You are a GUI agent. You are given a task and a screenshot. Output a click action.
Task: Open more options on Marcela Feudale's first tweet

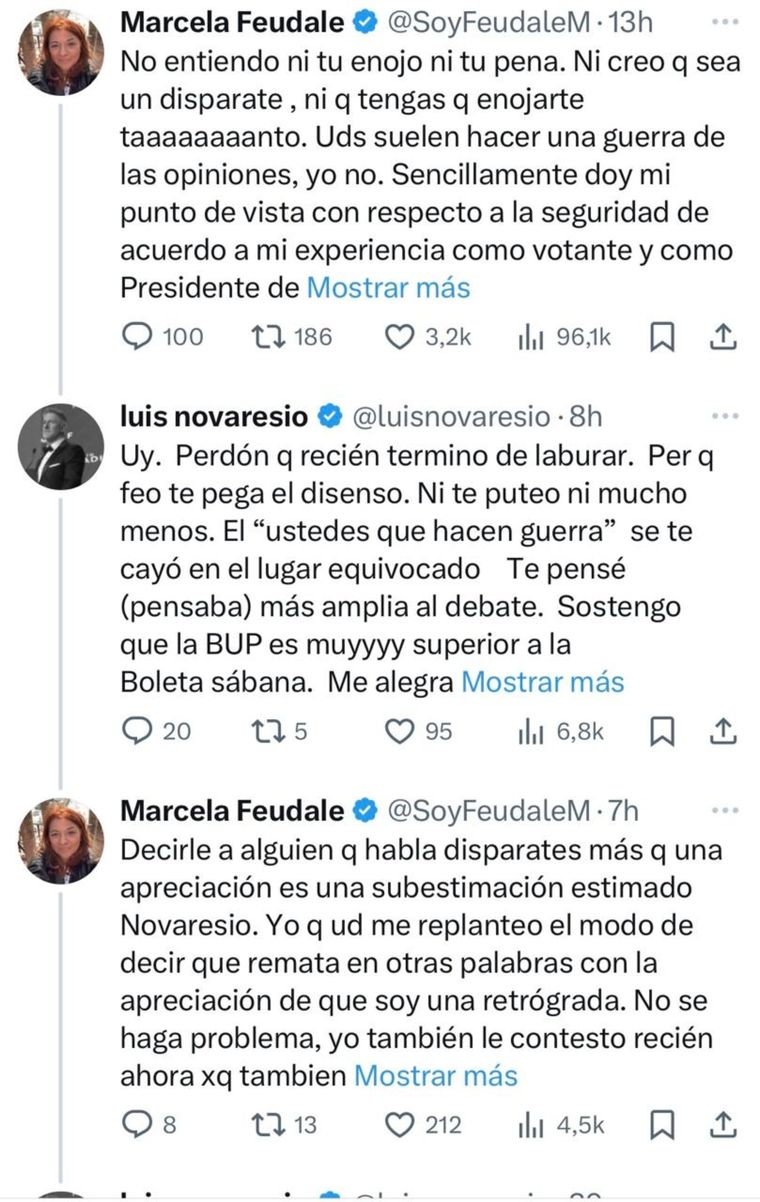point(727,20)
